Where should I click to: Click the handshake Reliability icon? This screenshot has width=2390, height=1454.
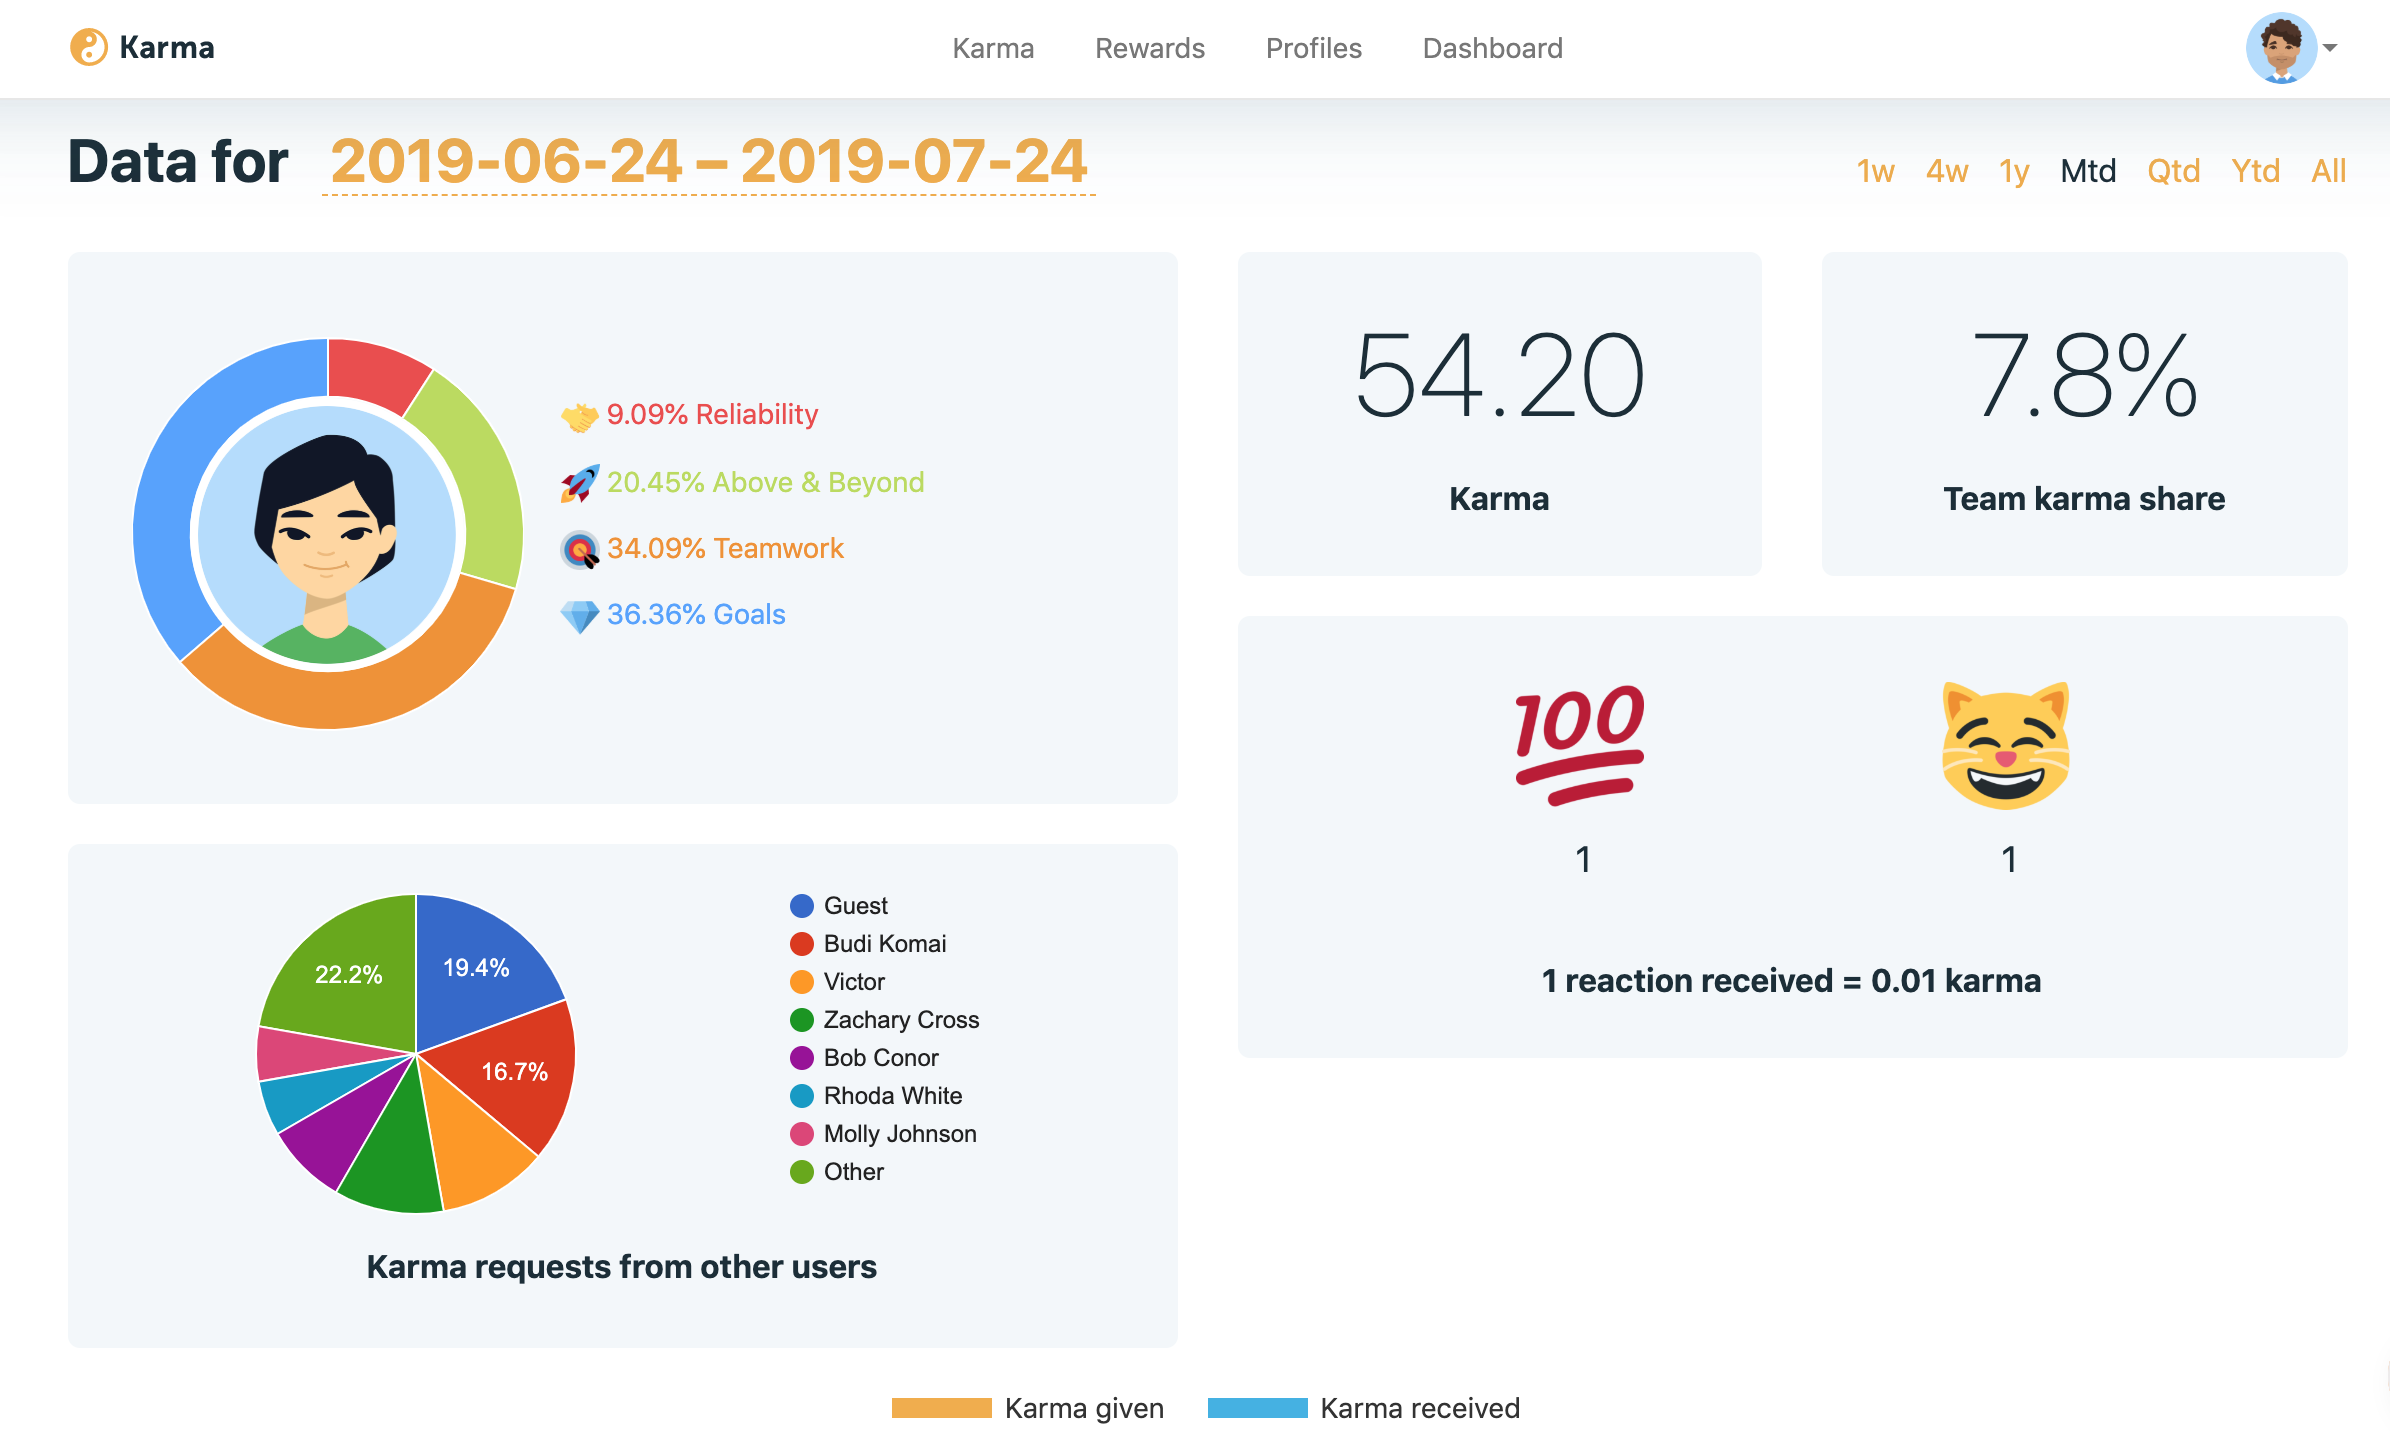click(579, 416)
